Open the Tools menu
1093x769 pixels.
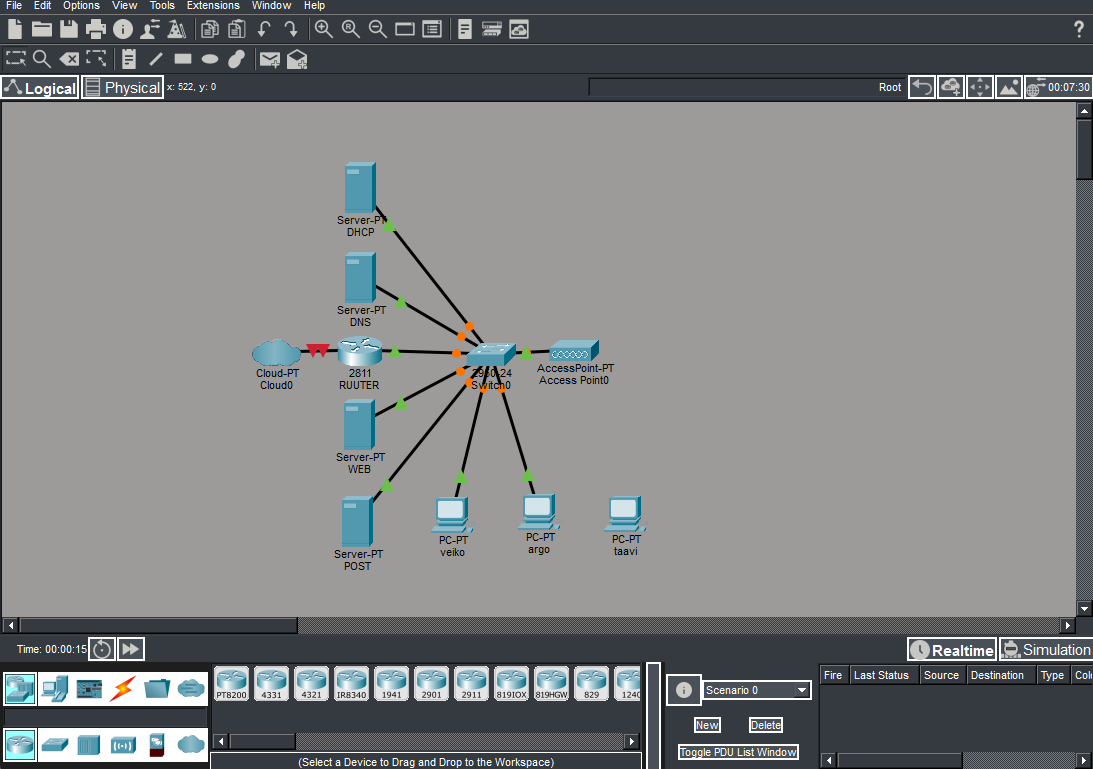pos(162,6)
